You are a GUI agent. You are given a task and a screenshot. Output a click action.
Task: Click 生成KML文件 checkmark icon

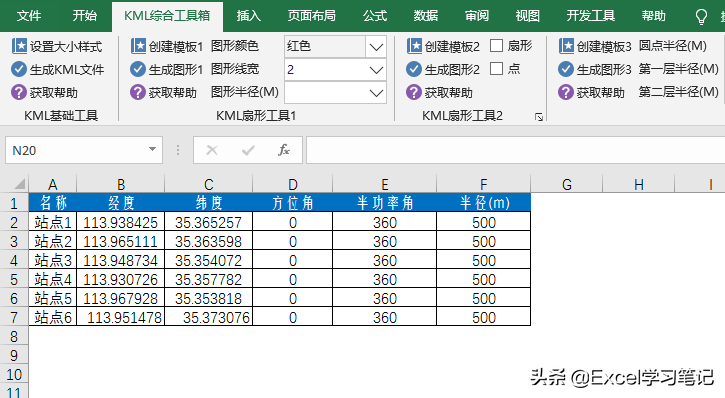pos(18,69)
